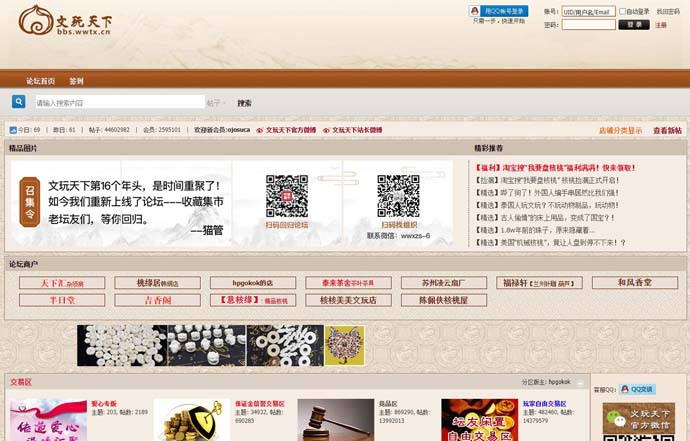Image resolution: width=690 pixels, height=441 pixels.
Task: Click the statistics chart icon beside 今日
Action: [x=13, y=130]
